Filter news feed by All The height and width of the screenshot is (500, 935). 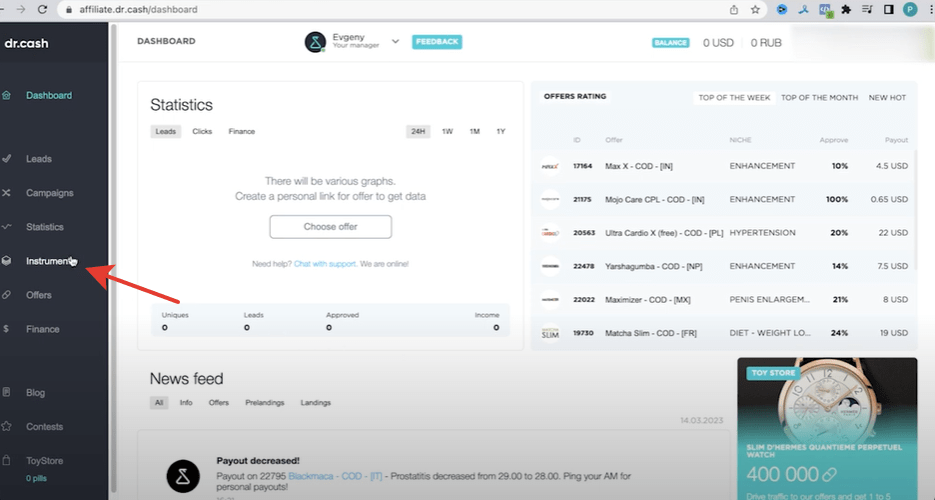(159, 403)
